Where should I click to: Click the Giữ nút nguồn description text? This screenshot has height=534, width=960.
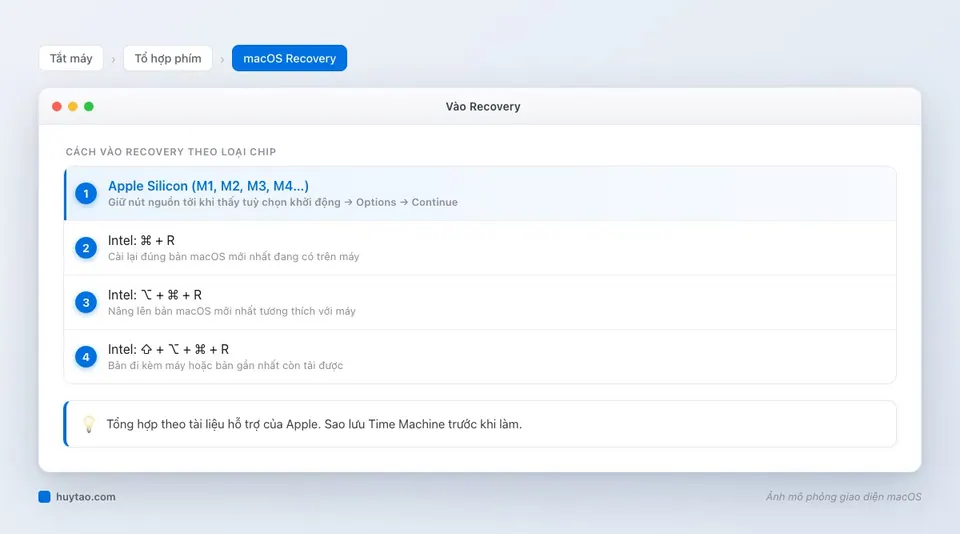click(x=283, y=202)
